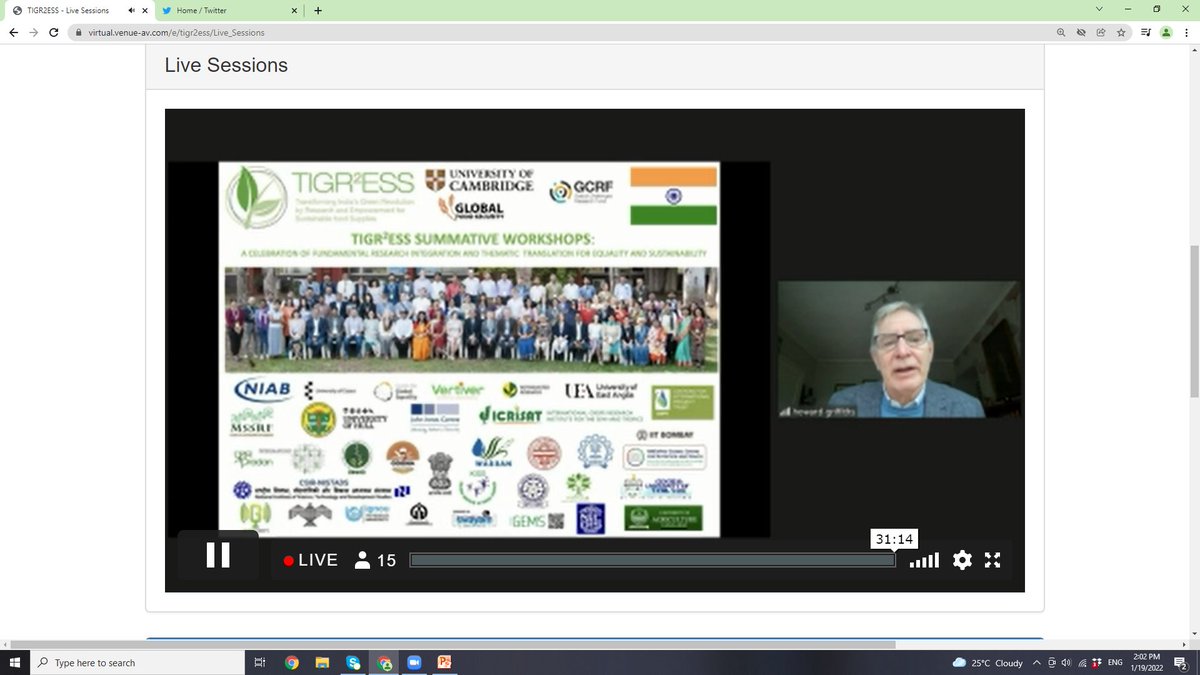Image resolution: width=1200 pixels, height=675 pixels.
Task: Expand the tab search dropdown arrow
Action: point(1099,9)
